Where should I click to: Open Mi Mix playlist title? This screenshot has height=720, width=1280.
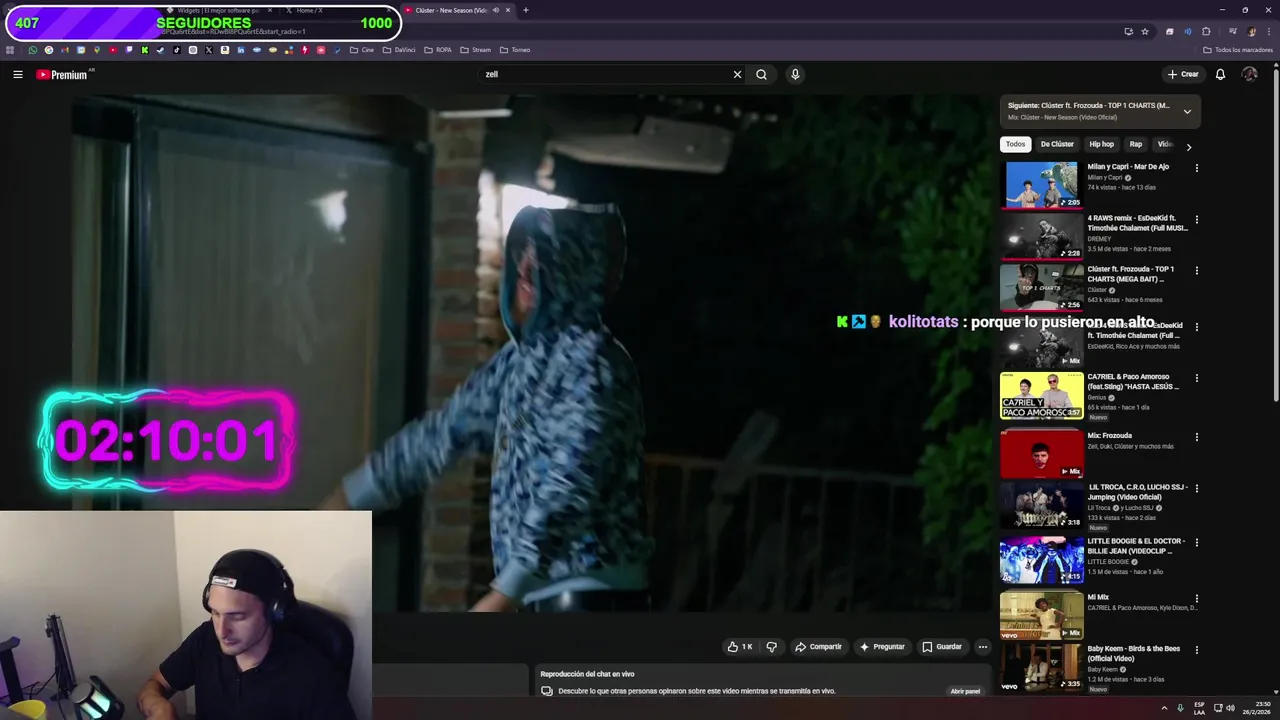[x=1098, y=597]
